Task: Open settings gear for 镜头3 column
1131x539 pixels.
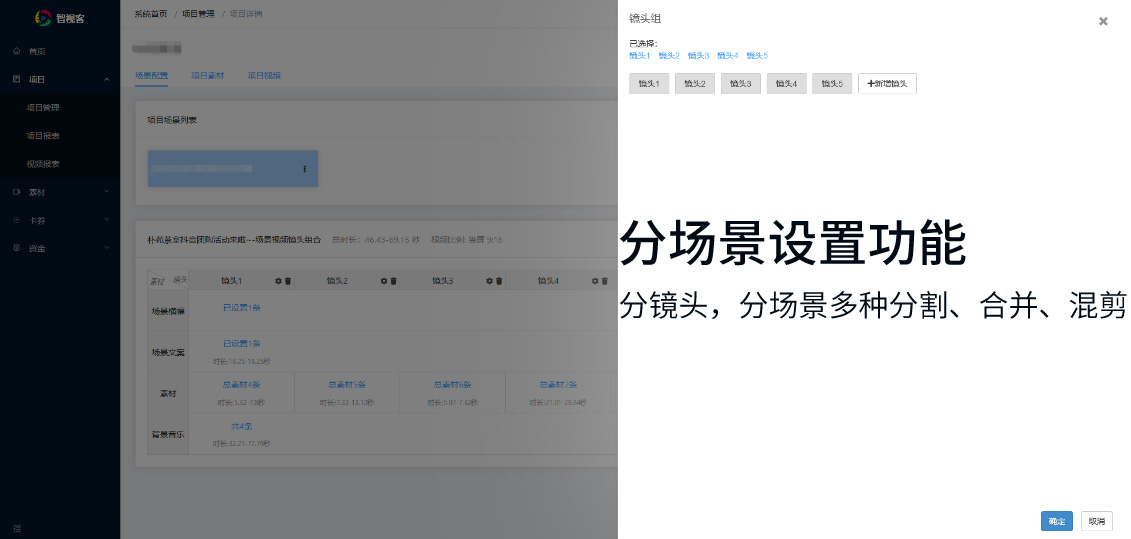Action: pos(490,281)
